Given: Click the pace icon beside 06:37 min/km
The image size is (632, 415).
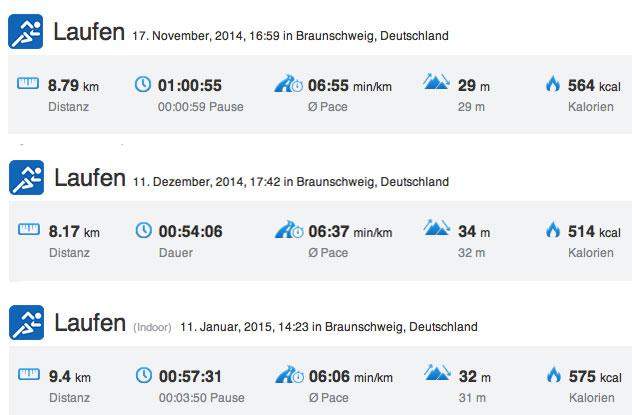Looking at the screenshot, I should pyautogui.click(x=289, y=229).
